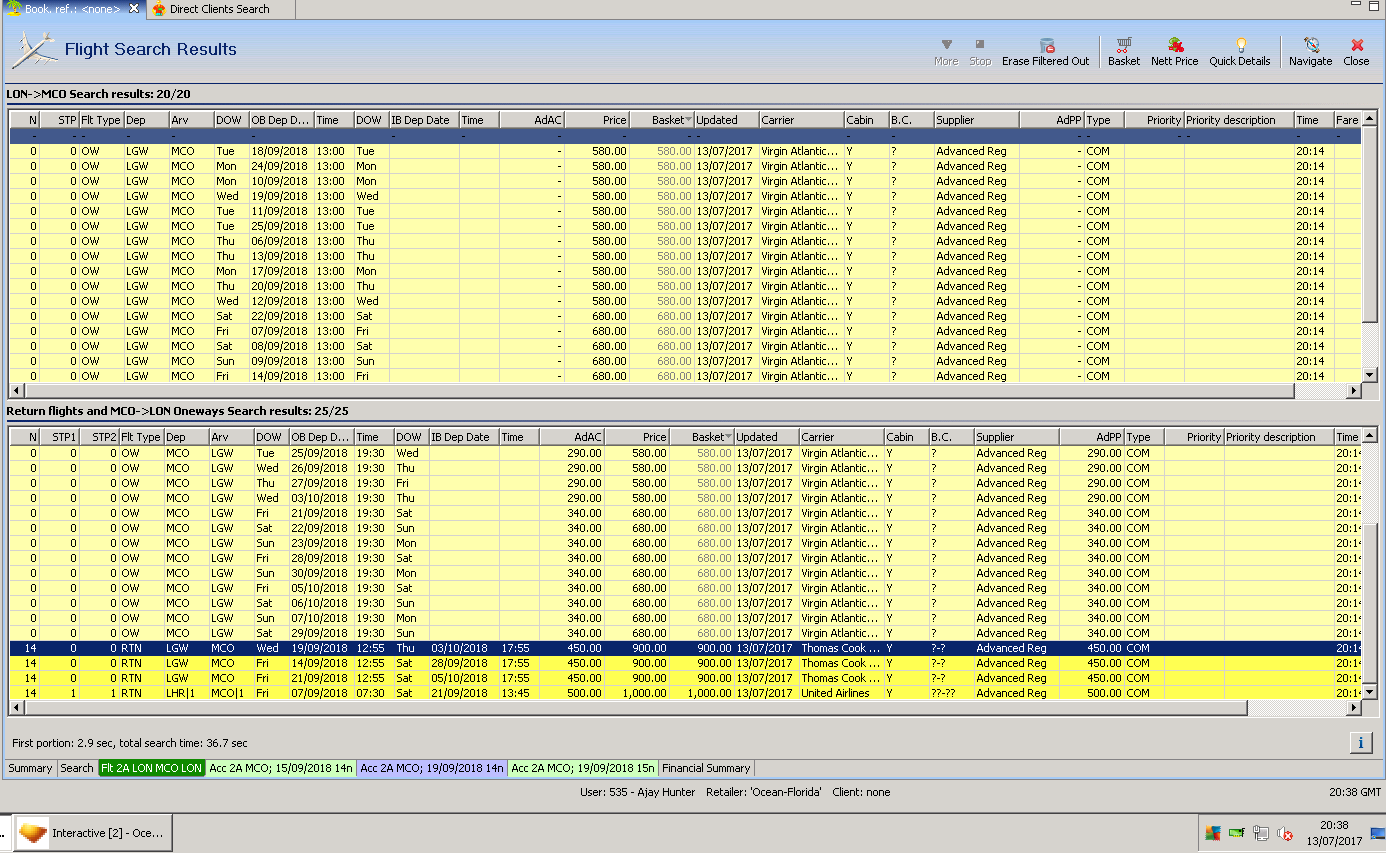Click the Carrier column header in top table
The image size is (1386, 853).
(800, 120)
